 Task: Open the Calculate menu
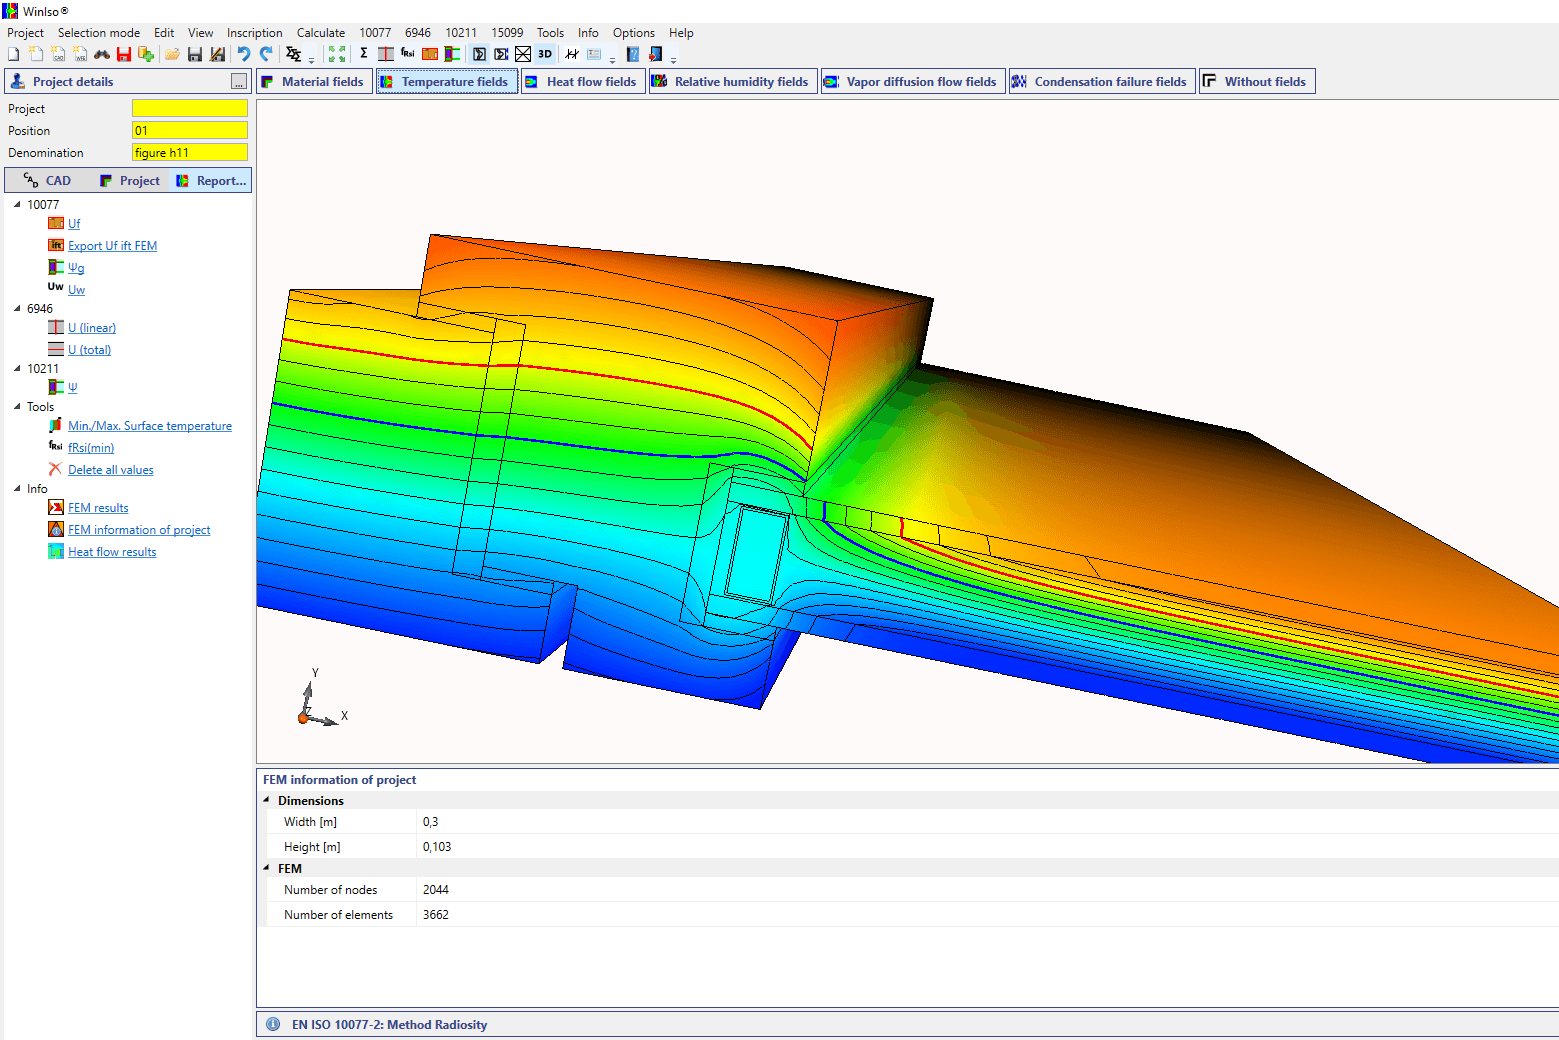(x=320, y=33)
